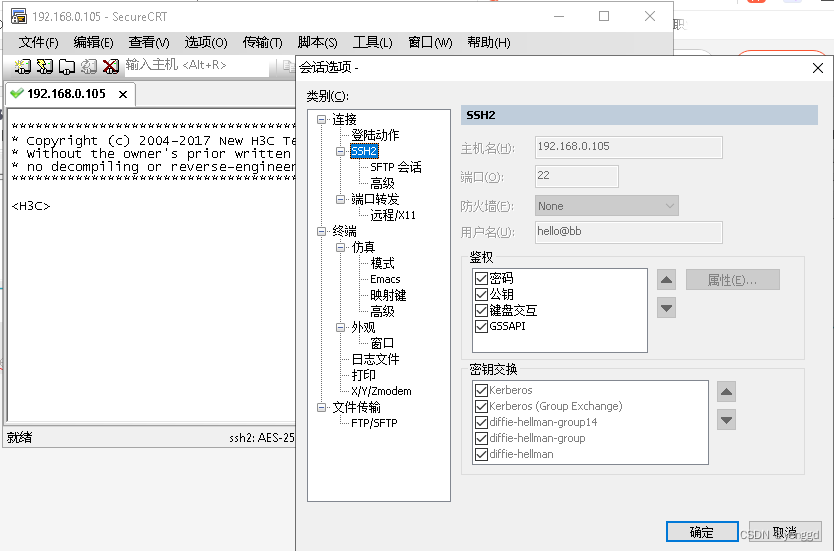This screenshot has width=834, height=551.
Task: Click the Disconnect red X toolbar icon
Action: (111, 66)
